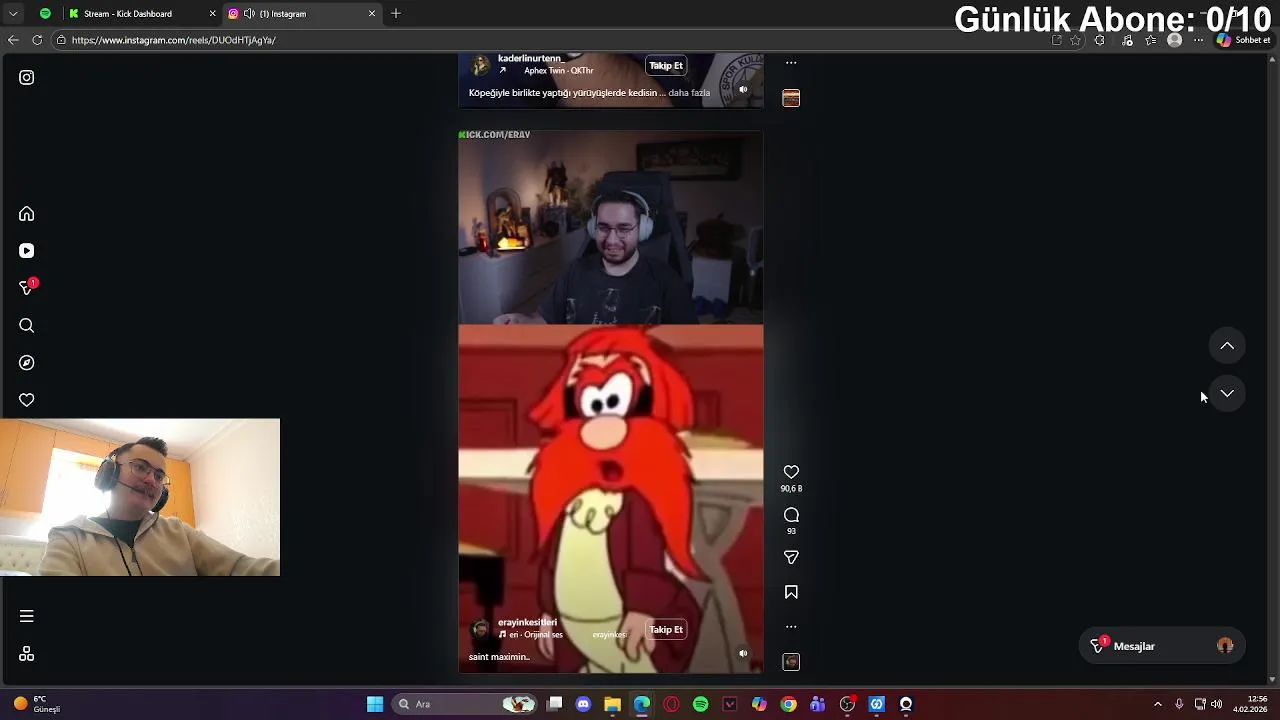Viewport: 1280px width, 720px height.
Task: Open File Explorer from the taskbar
Action: tap(613, 704)
